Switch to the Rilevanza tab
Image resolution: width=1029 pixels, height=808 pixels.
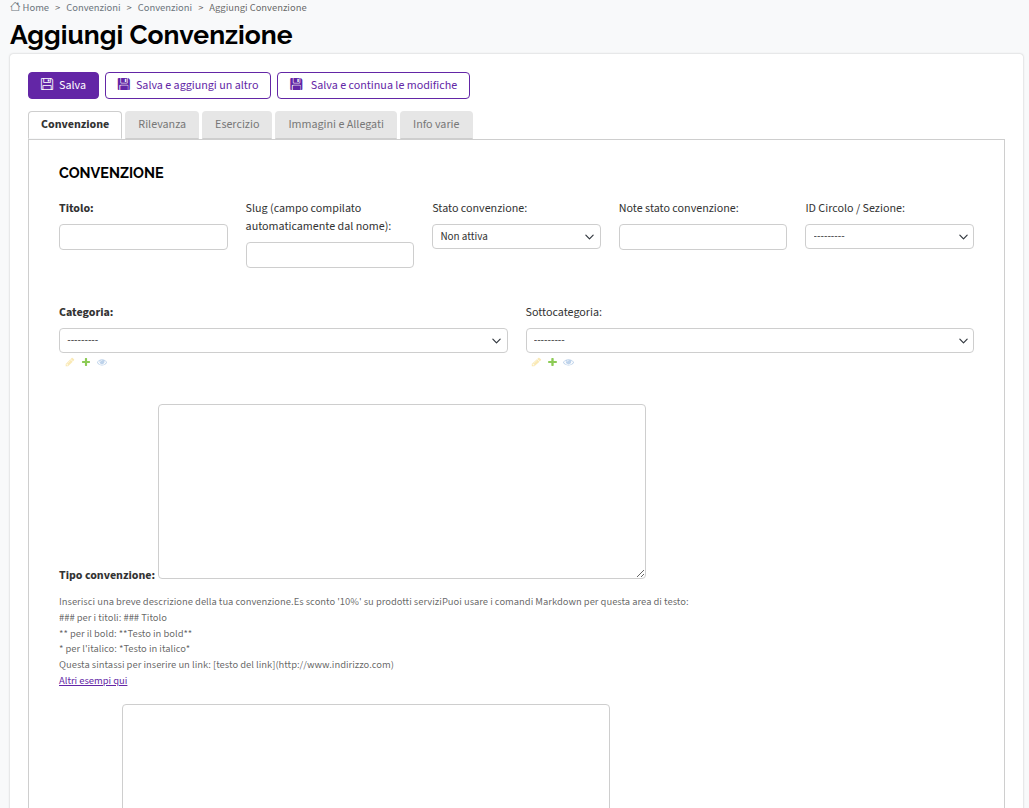click(162, 125)
